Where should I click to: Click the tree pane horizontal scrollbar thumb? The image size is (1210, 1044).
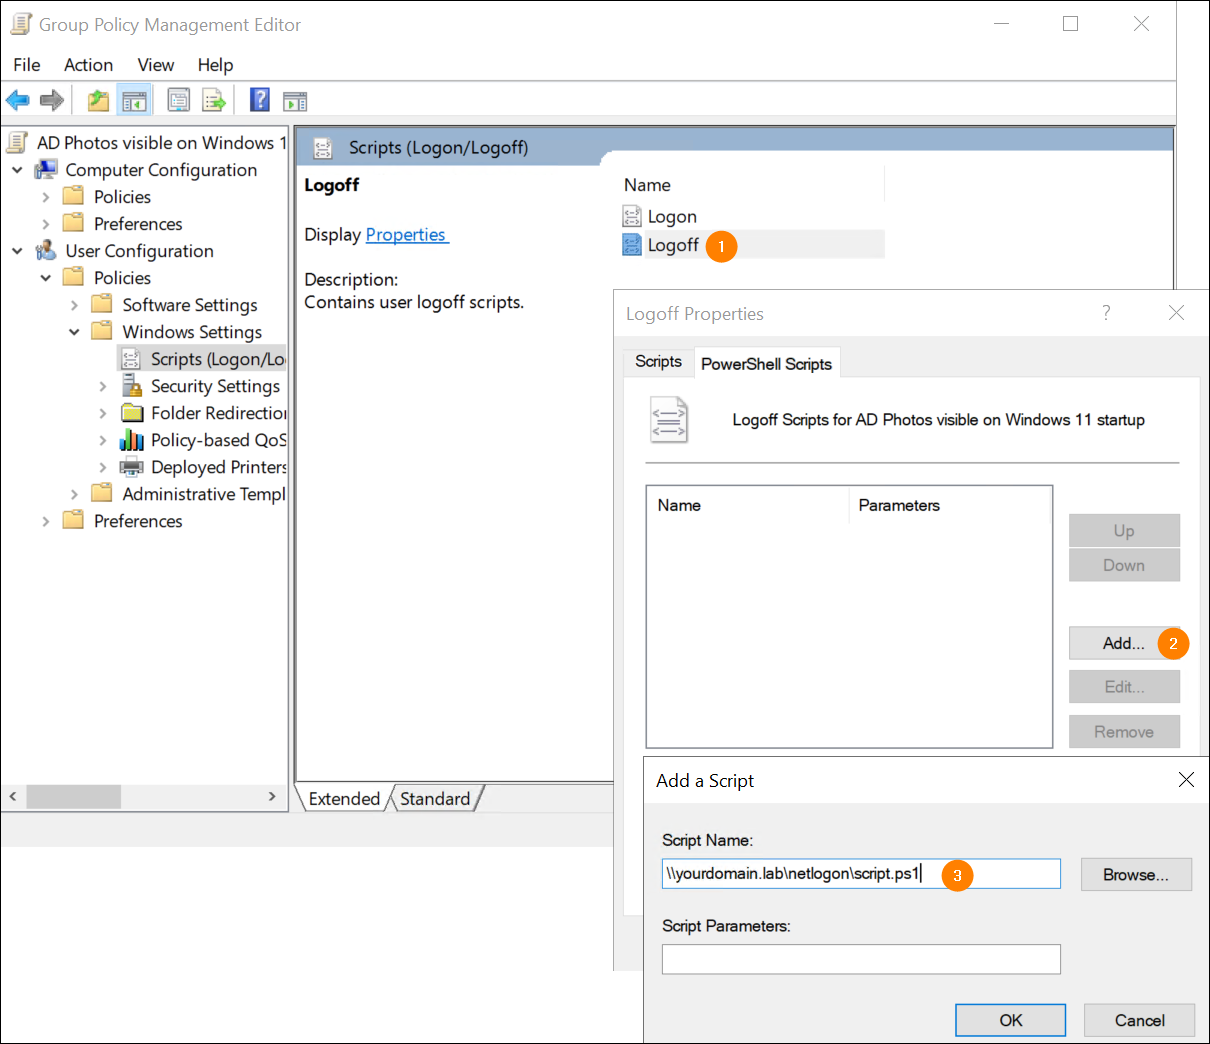coord(73,796)
